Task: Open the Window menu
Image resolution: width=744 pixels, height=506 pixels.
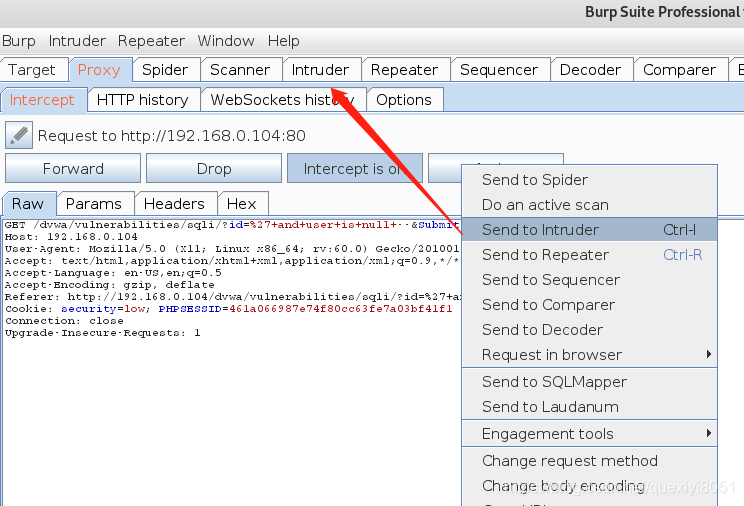Action: [226, 41]
